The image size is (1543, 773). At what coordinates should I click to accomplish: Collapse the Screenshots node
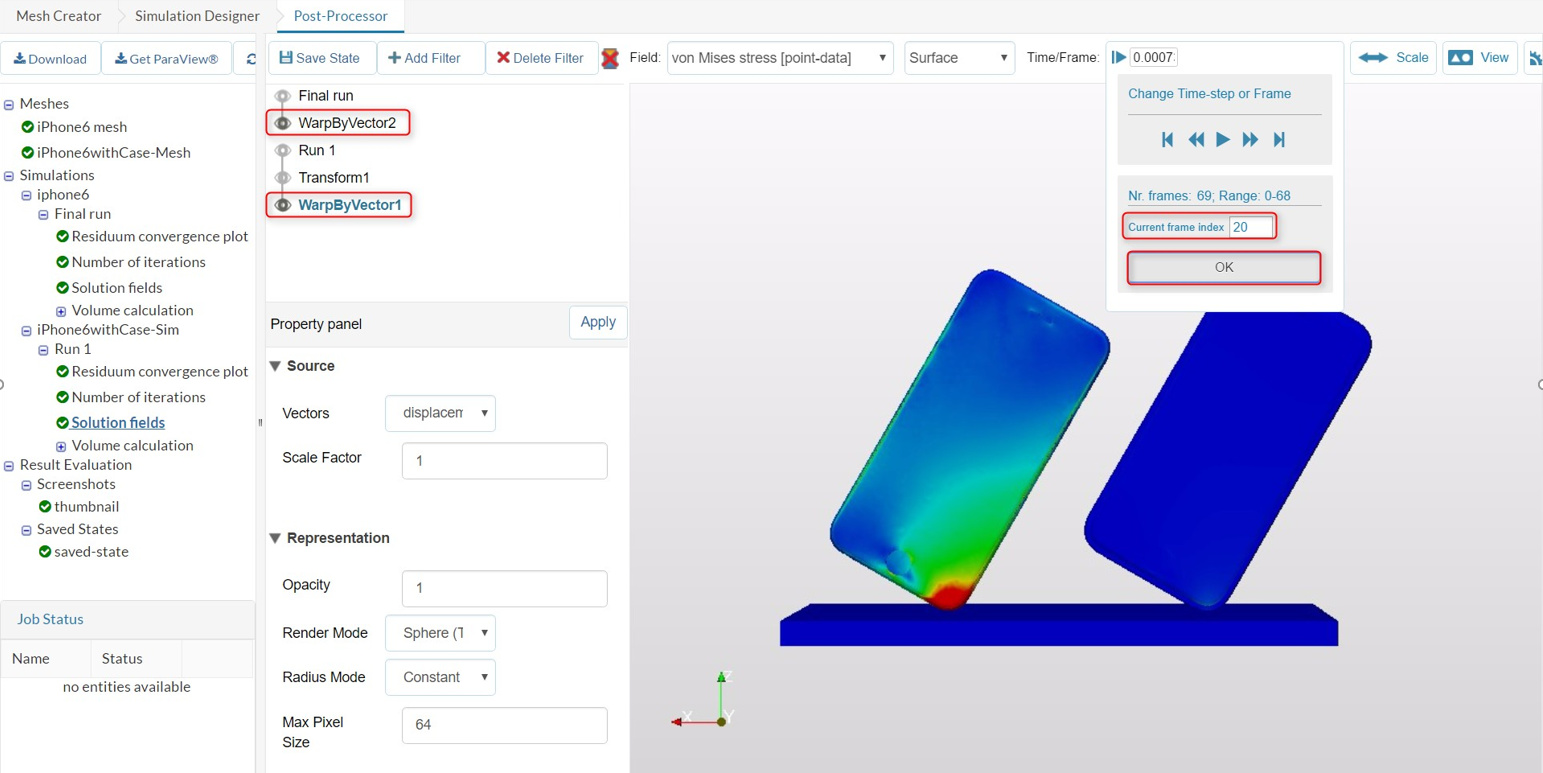27,485
